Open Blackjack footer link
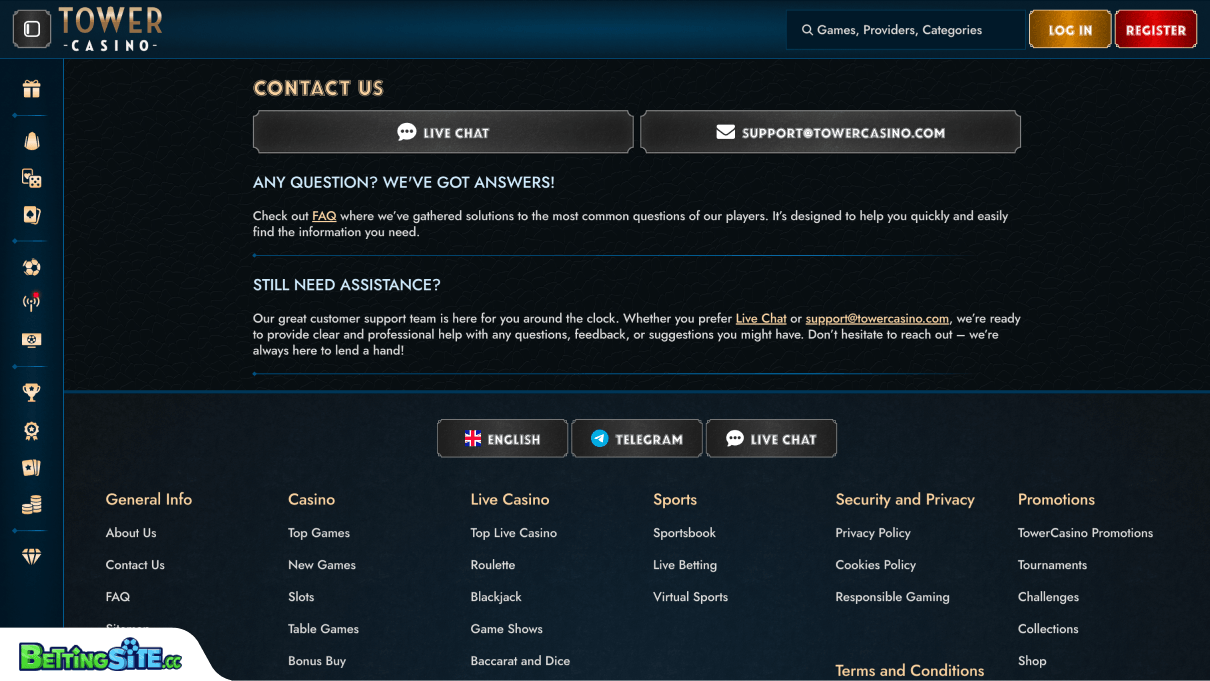 pyautogui.click(x=496, y=597)
